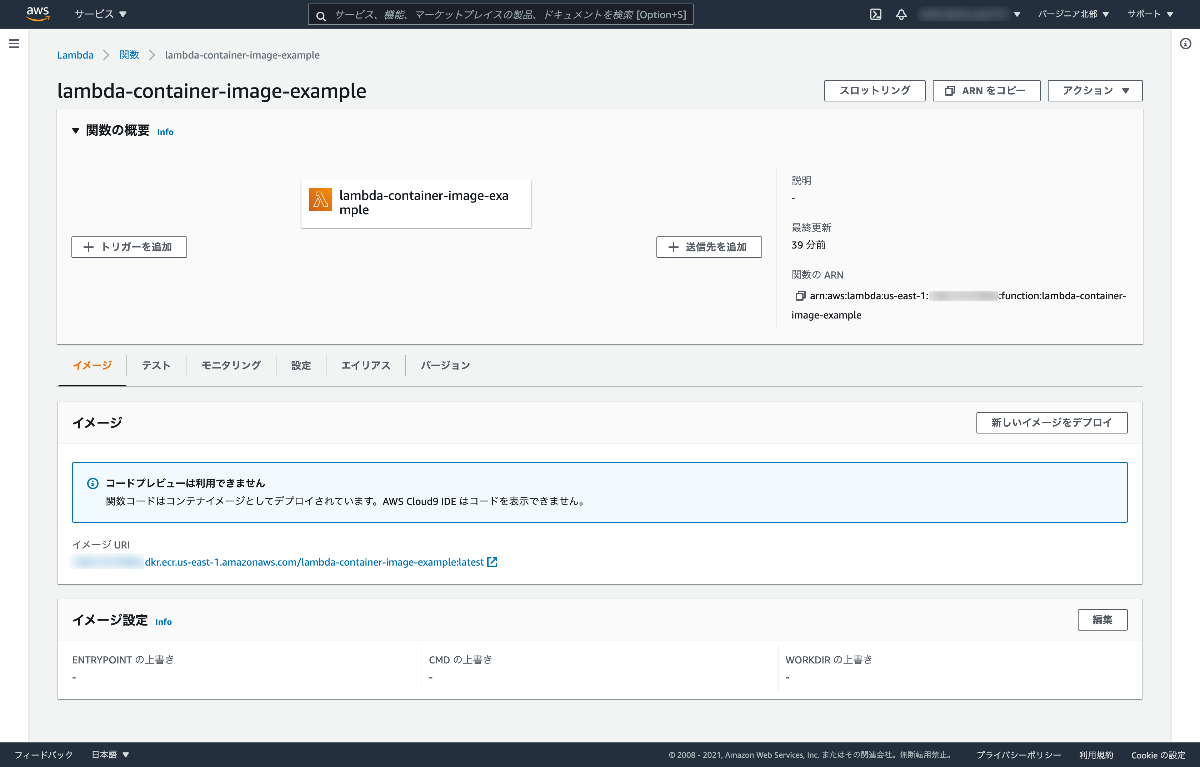The width and height of the screenshot is (1200, 767).
Task: Click the ARN をコピー button
Action: 987,90
